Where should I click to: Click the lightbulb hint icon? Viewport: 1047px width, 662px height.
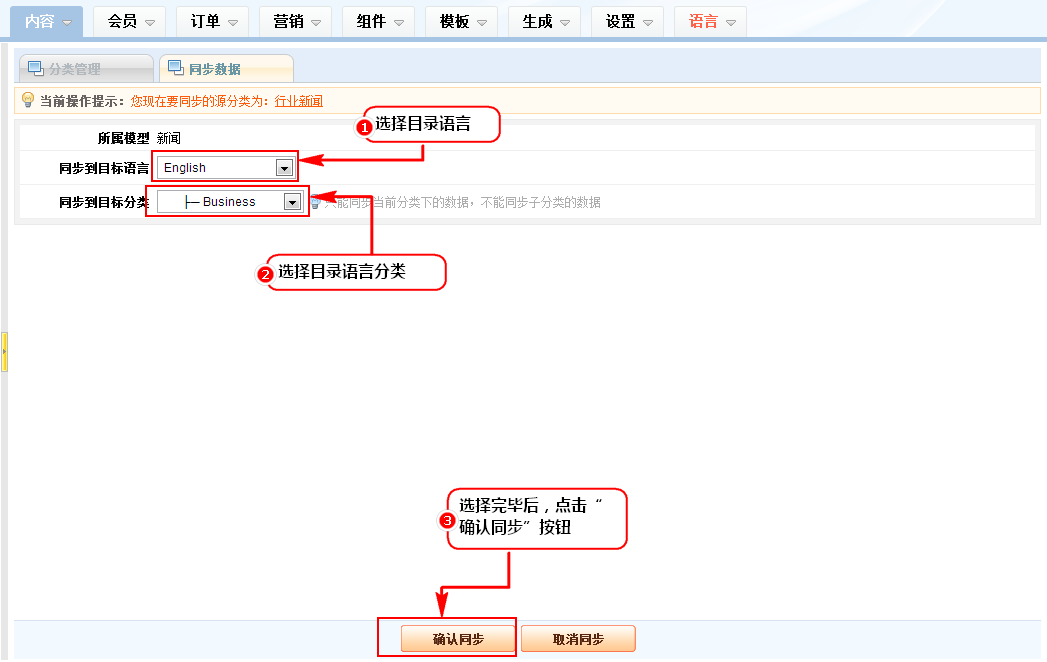(28, 100)
